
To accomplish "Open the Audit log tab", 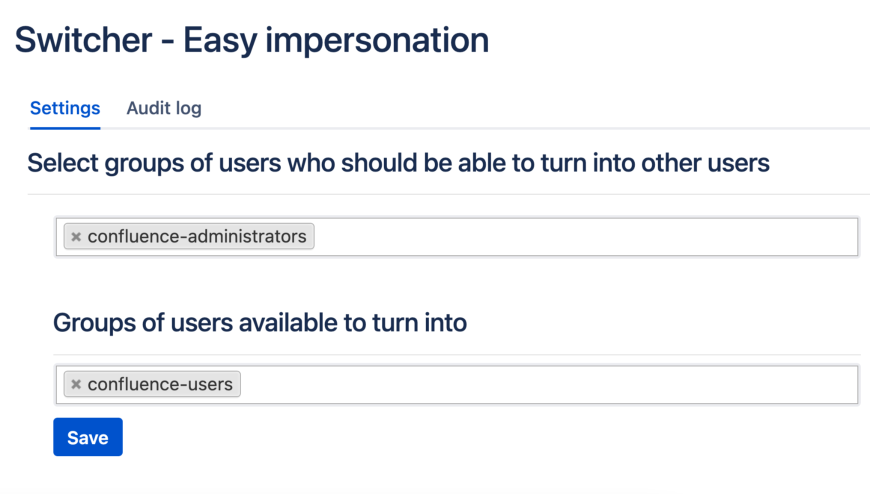I will tap(164, 108).
